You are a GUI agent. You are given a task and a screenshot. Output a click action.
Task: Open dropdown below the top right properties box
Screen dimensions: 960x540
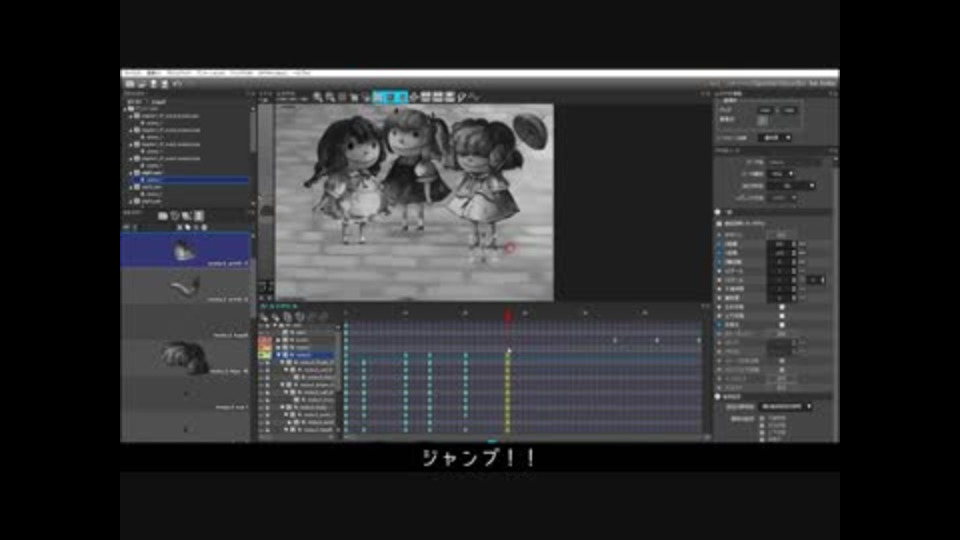(774, 138)
